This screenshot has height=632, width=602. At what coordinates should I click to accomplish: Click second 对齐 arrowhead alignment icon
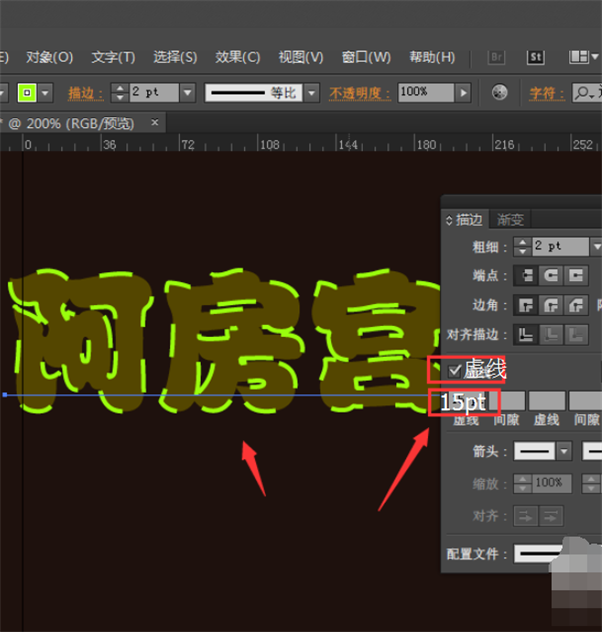551,516
